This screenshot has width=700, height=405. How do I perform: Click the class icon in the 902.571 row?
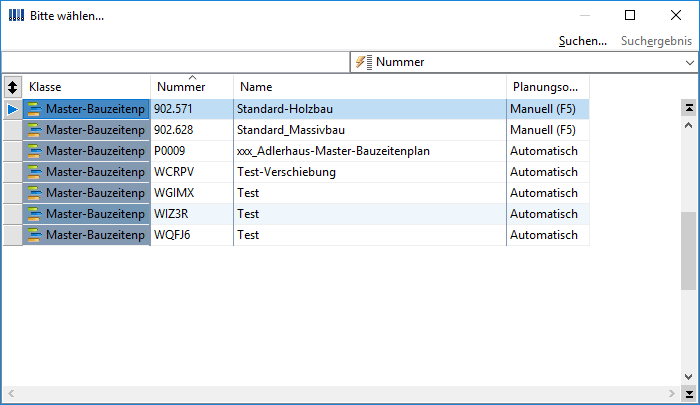34,109
